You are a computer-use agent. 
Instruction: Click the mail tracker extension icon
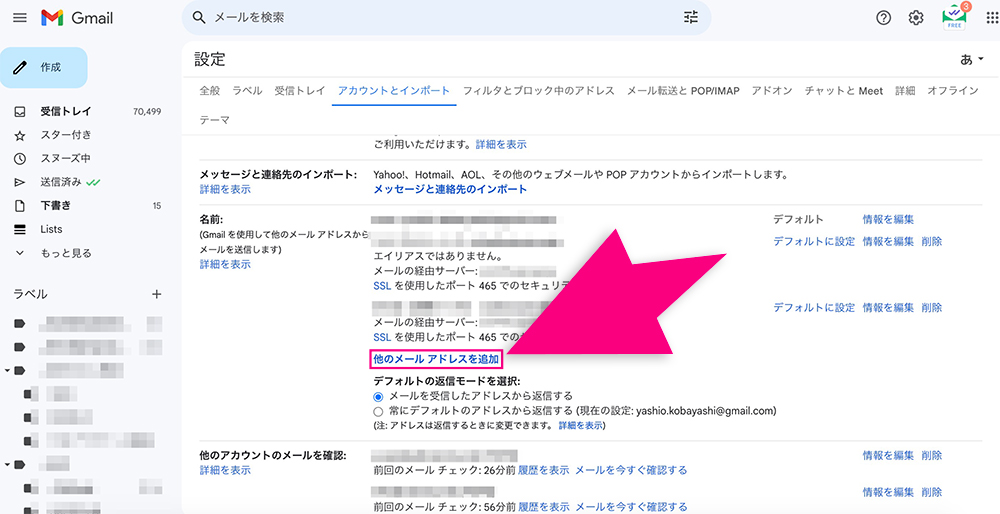955,17
